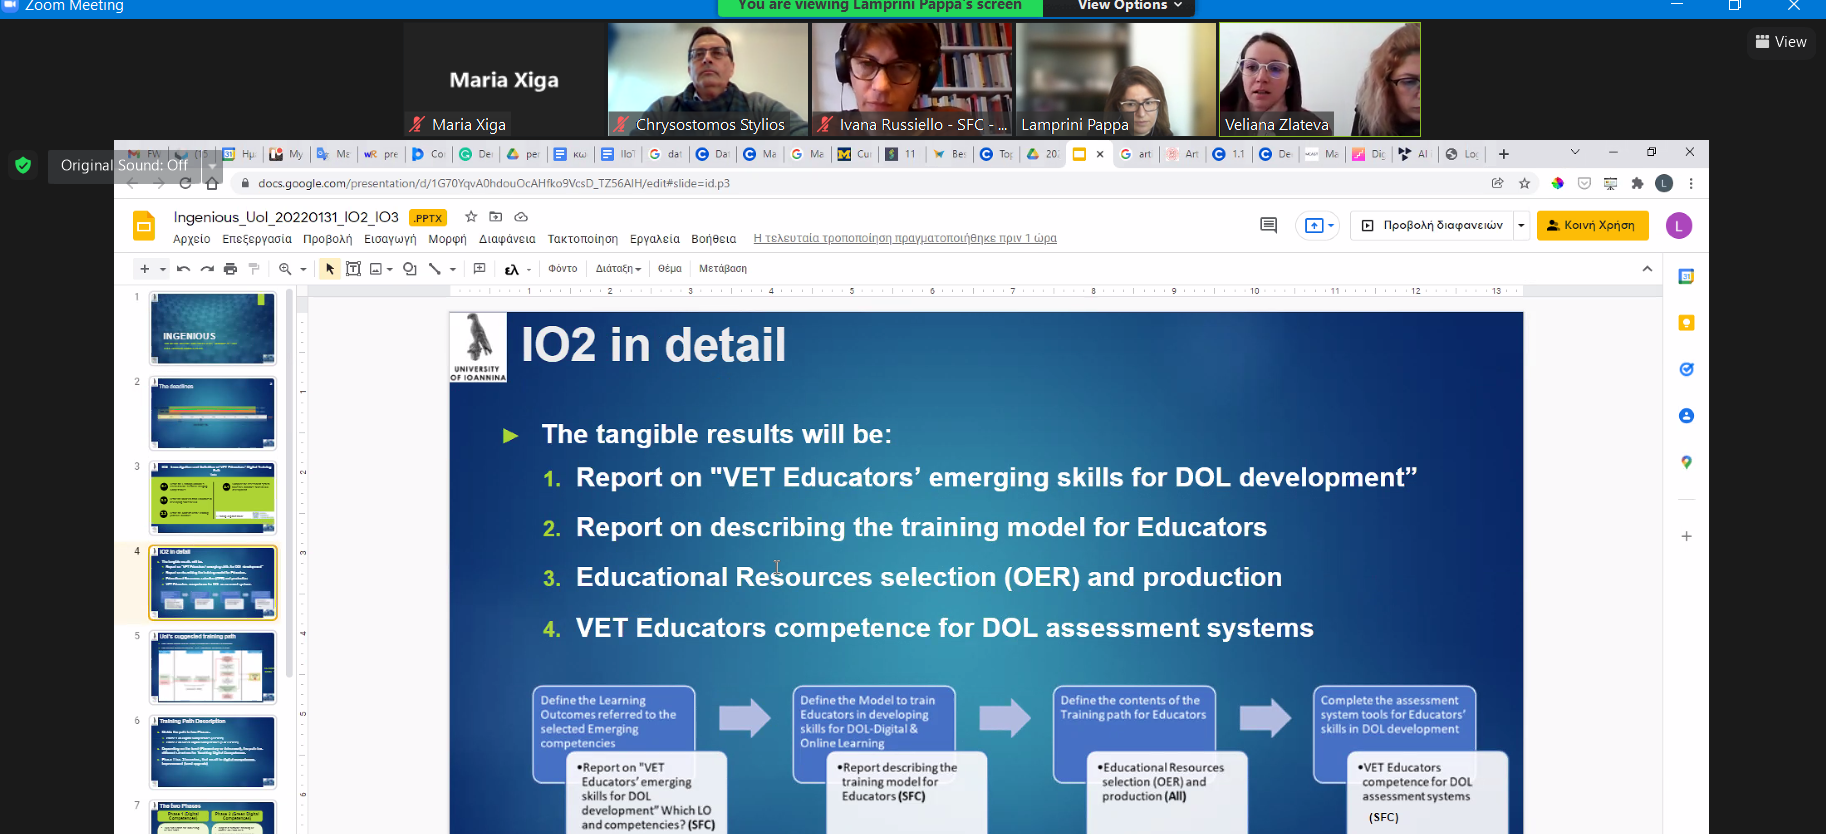This screenshot has height=834, width=1826.
Task: Add a comment using the toolbar comment icon
Action: [x=479, y=269]
